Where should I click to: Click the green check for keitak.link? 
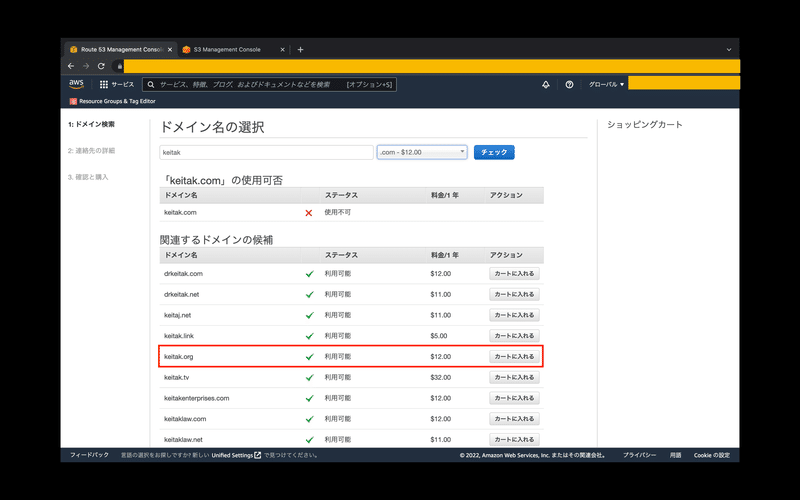[x=310, y=336]
